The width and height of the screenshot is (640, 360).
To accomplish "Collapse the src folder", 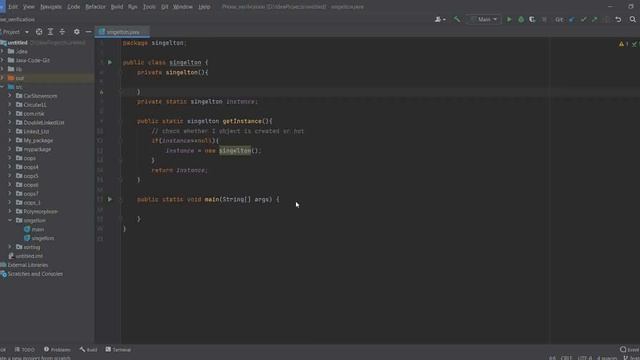I will 2,87.
